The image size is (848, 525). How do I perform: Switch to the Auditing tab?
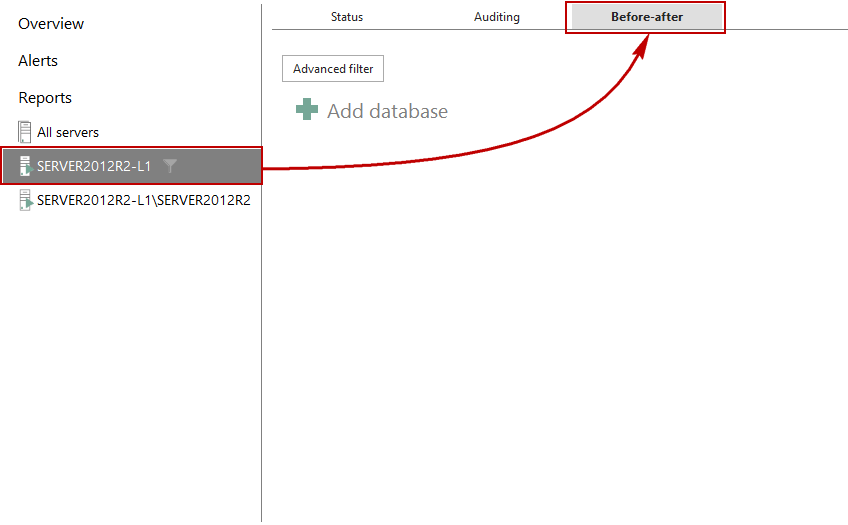[x=497, y=17]
